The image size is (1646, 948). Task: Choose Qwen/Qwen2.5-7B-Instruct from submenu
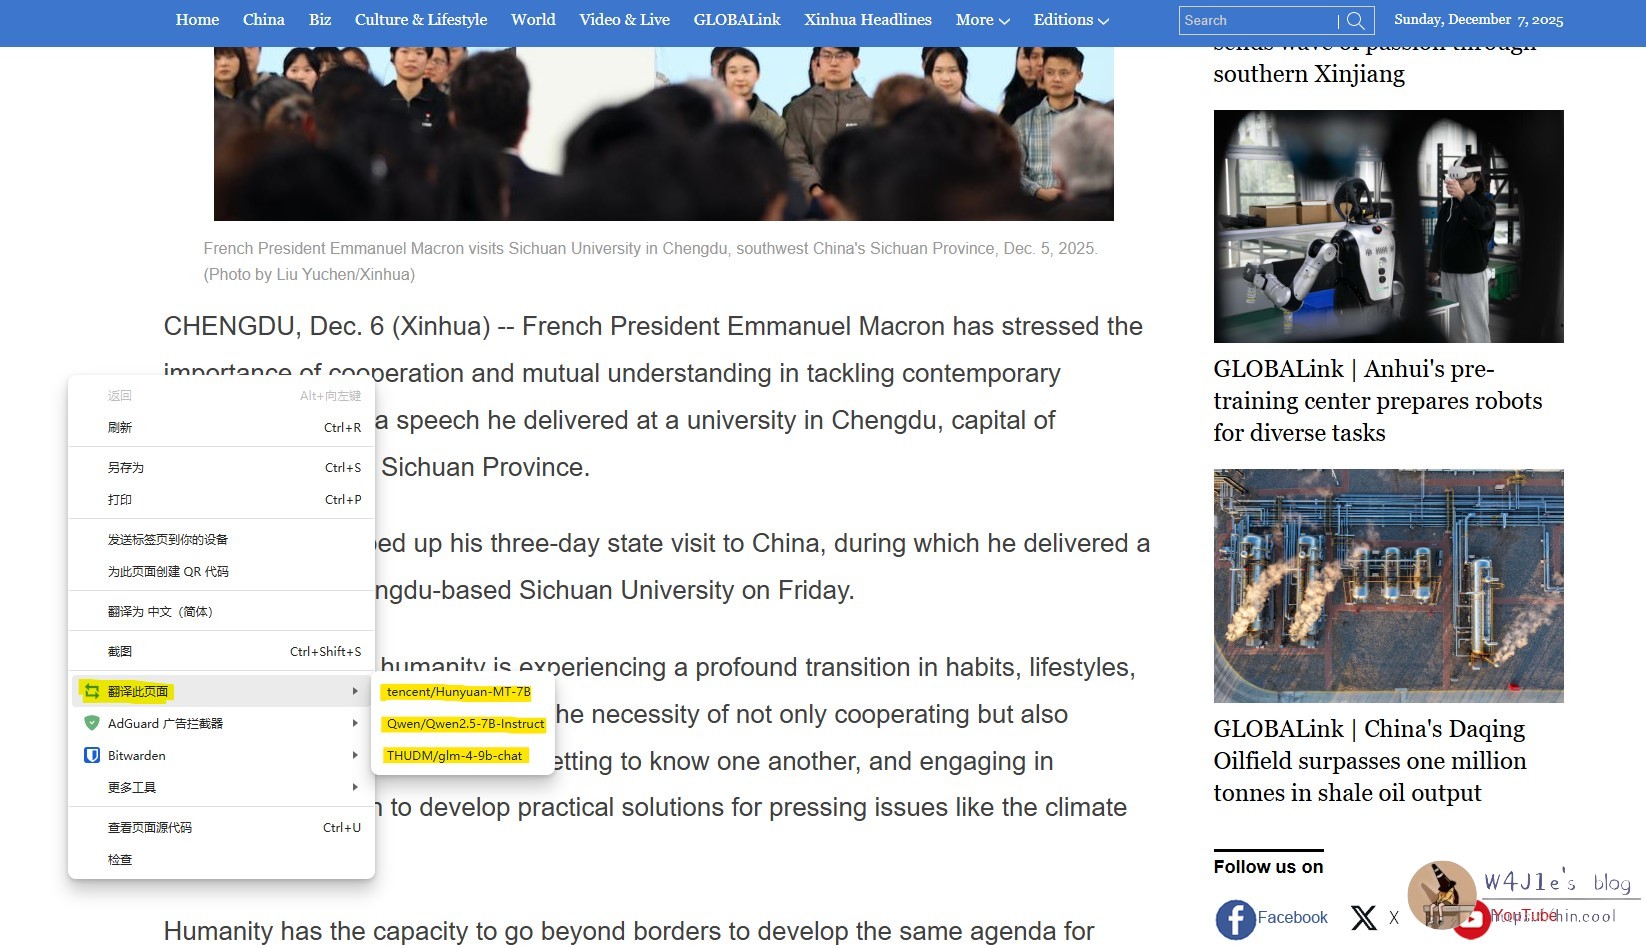465,724
